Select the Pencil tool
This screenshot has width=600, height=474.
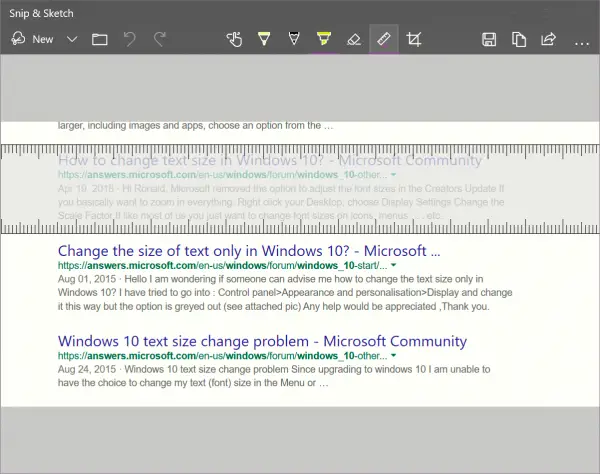(294, 39)
